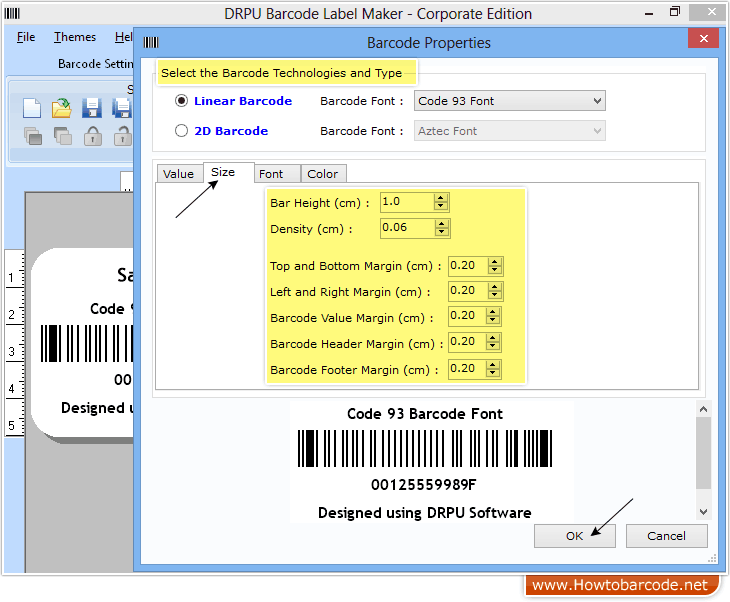Click the Left and Right Margin field
The height and width of the screenshot is (602, 730).
click(468, 291)
